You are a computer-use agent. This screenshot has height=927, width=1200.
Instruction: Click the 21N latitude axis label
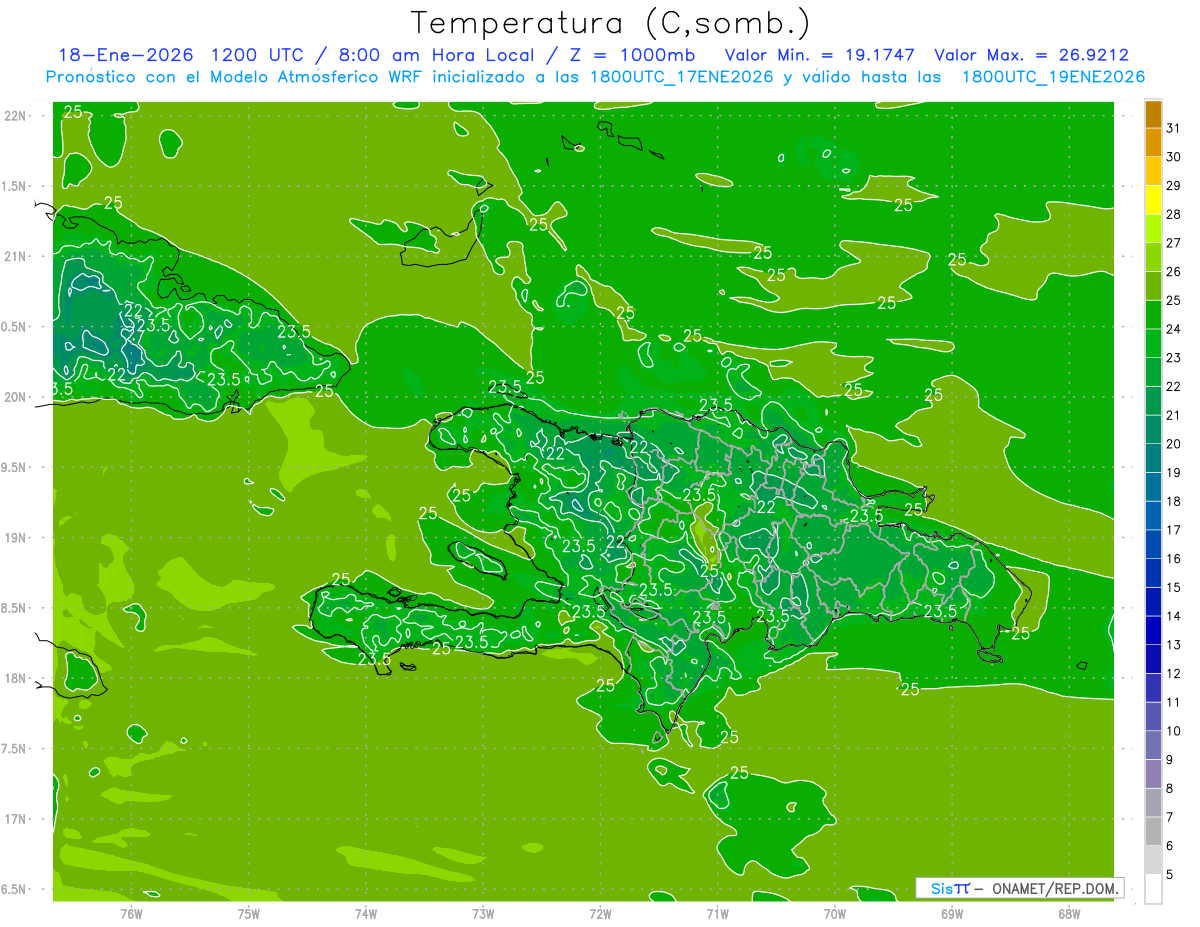tap(15, 256)
